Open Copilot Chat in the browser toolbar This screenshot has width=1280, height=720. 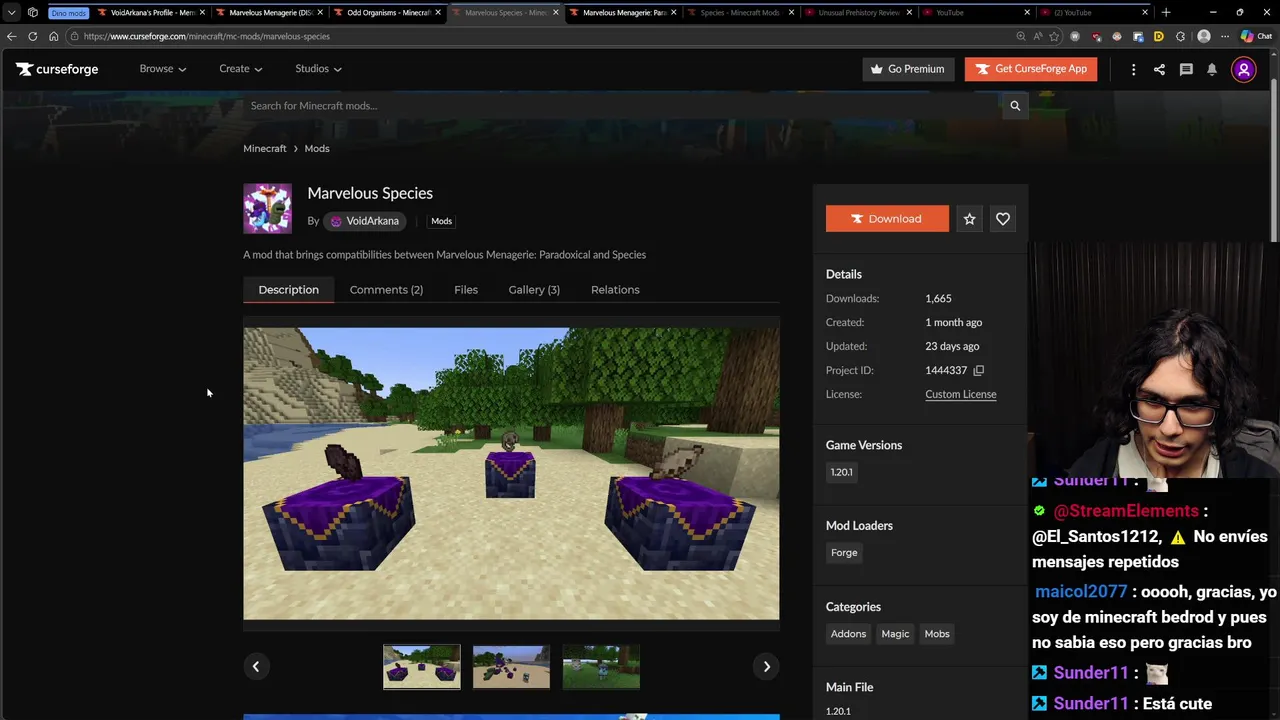[x=1256, y=36]
